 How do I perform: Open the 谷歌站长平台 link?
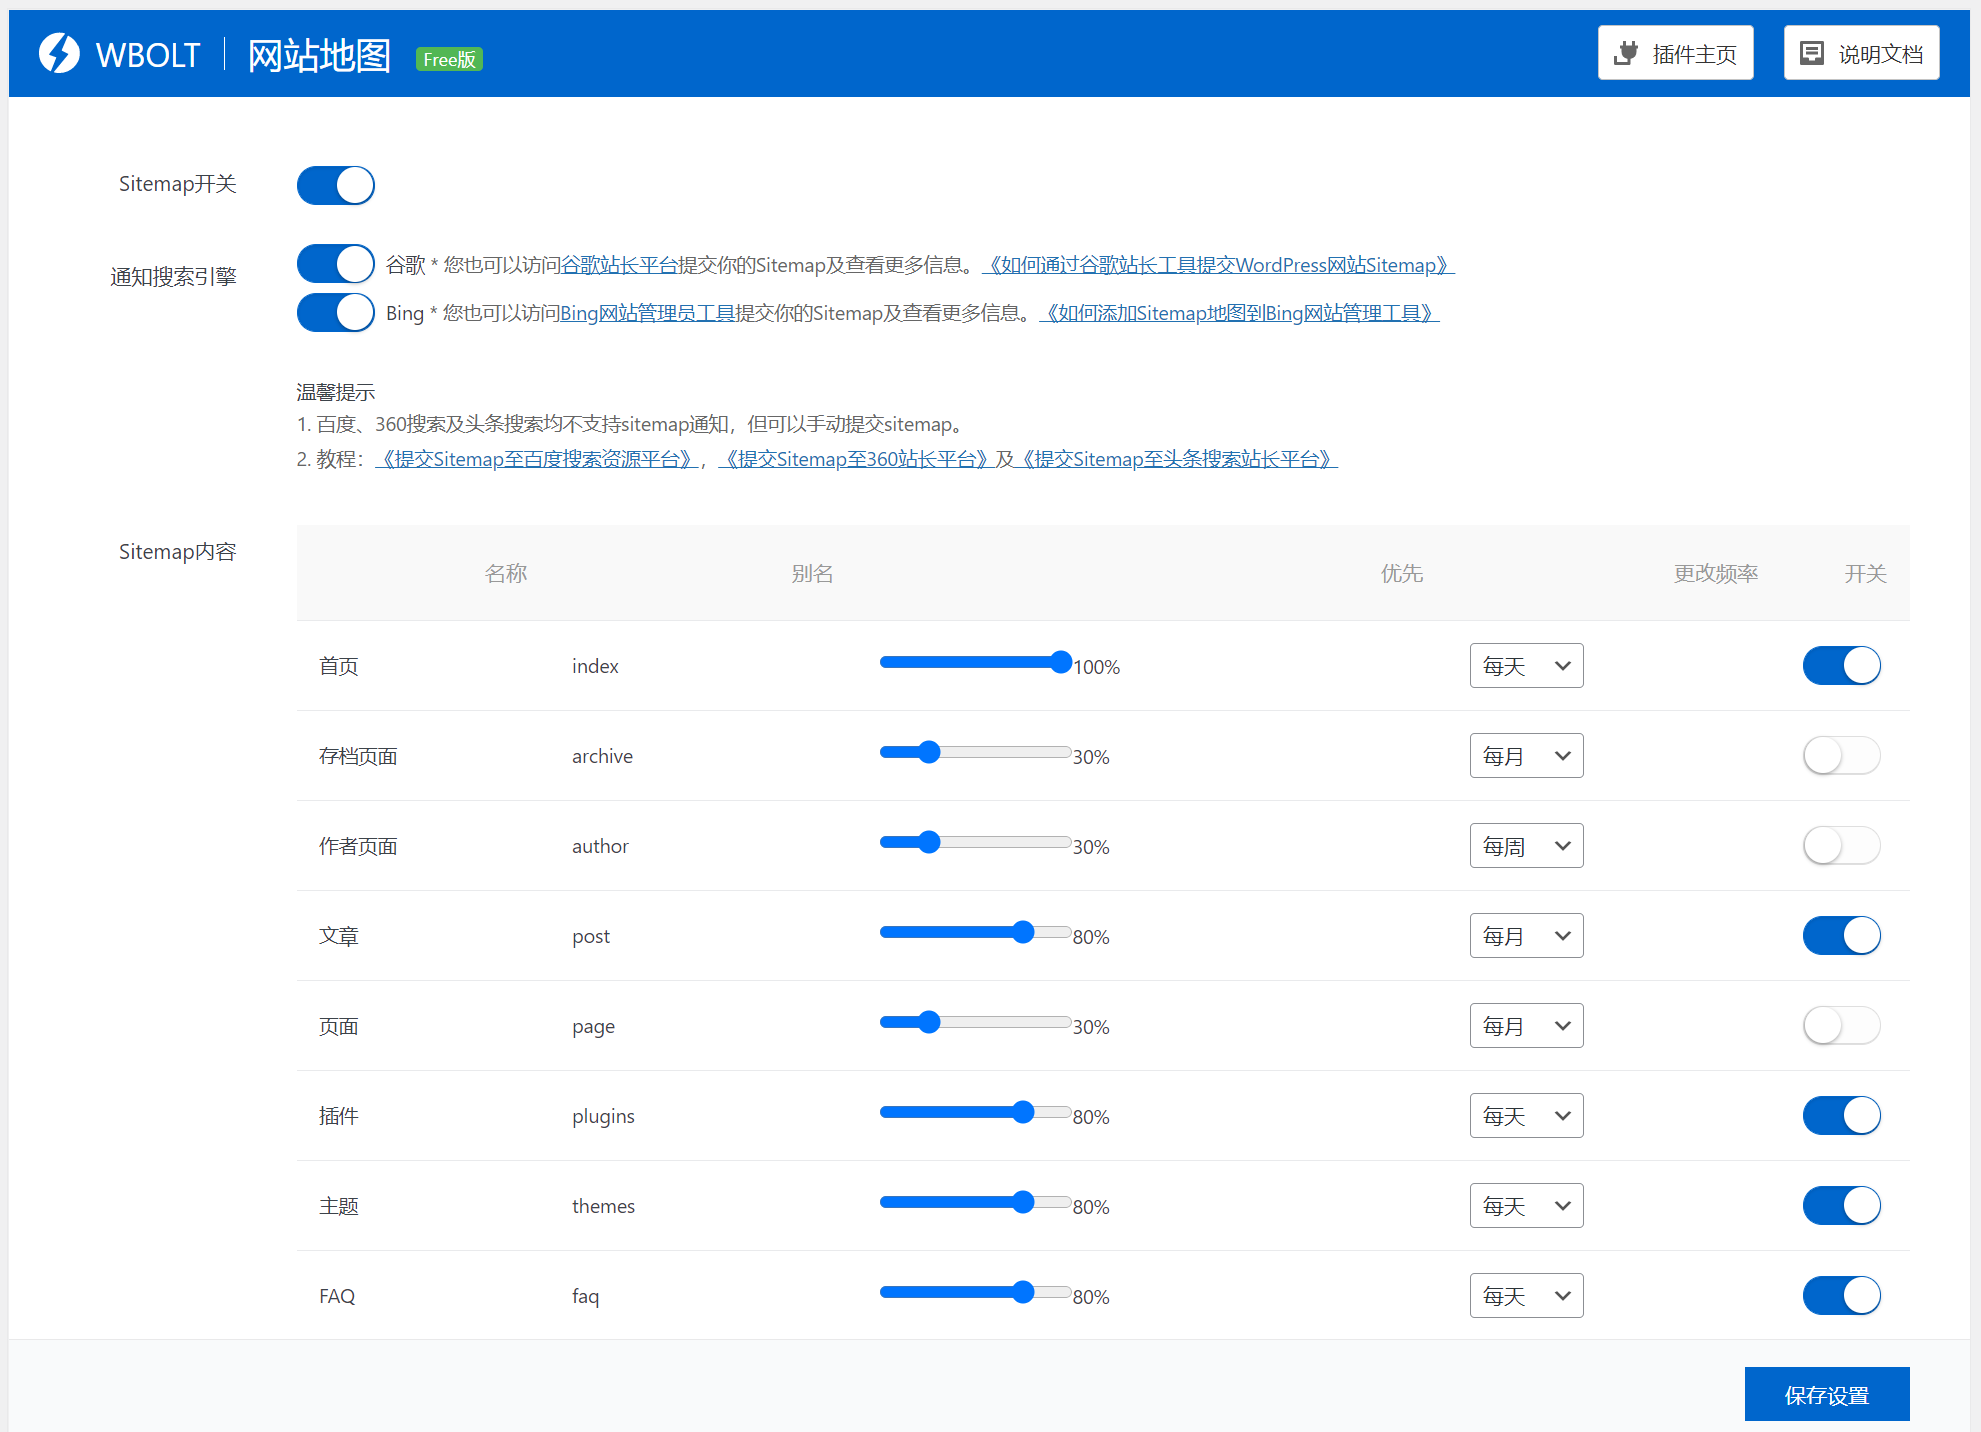click(x=619, y=265)
